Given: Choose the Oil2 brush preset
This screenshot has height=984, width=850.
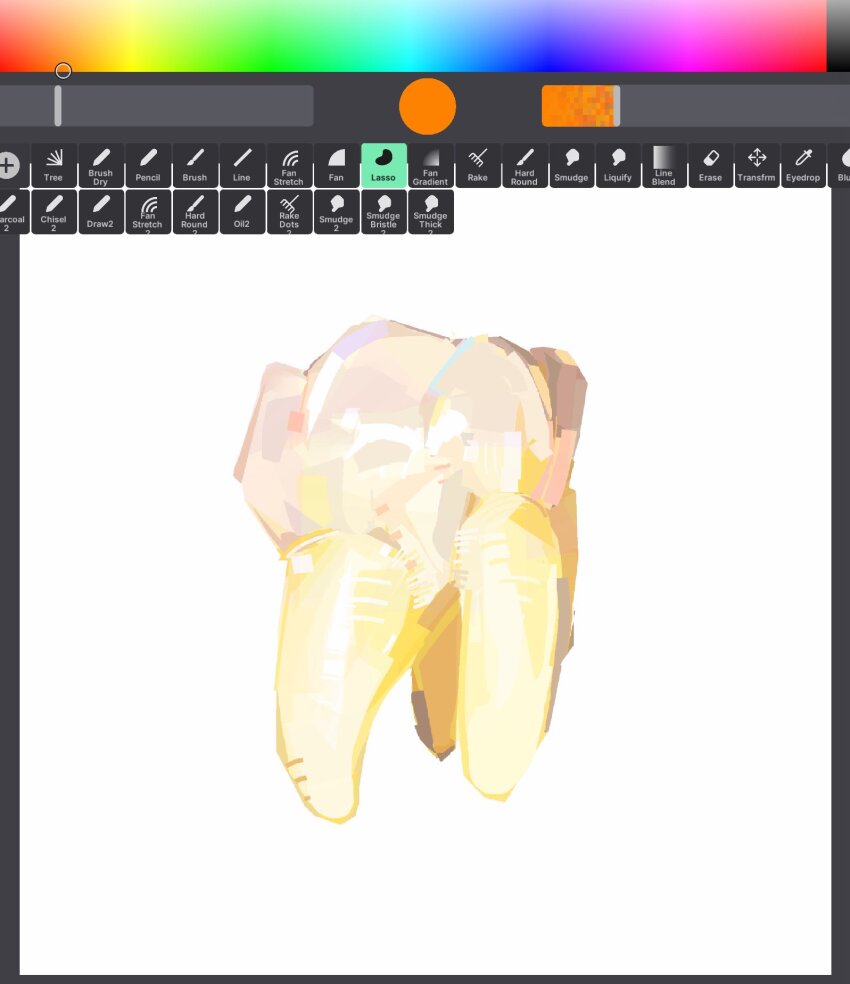Looking at the screenshot, I should pyautogui.click(x=241, y=212).
